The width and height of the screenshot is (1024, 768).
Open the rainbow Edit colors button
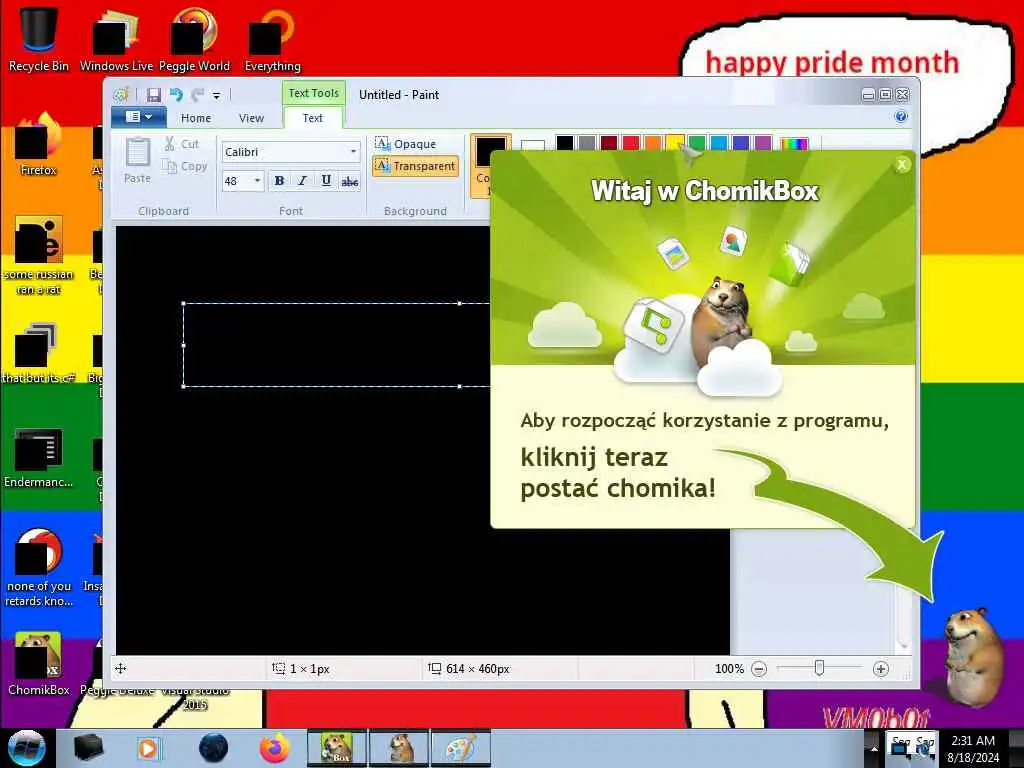tap(794, 144)
